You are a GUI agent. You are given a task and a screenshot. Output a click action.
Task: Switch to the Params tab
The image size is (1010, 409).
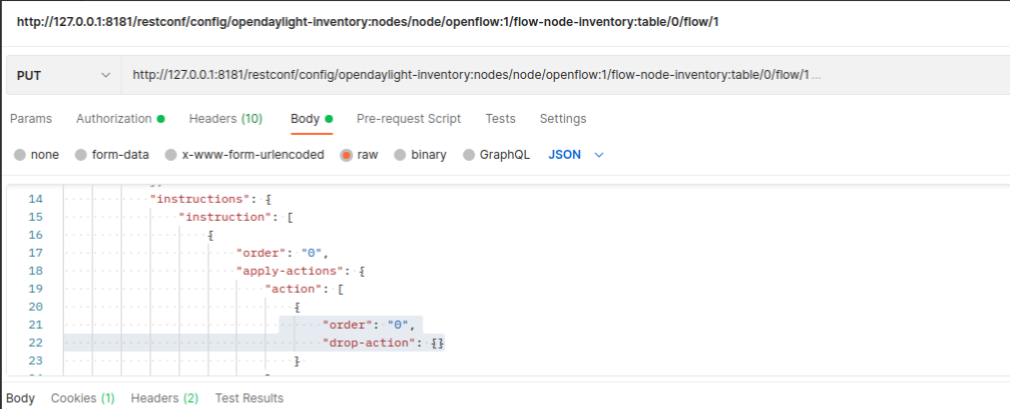[31, 119]
